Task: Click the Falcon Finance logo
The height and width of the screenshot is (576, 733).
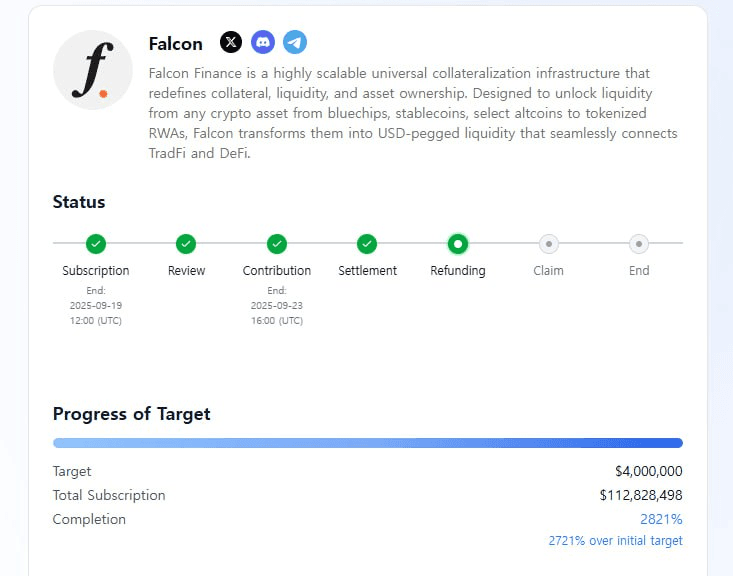Action: [x=93, y=70]
